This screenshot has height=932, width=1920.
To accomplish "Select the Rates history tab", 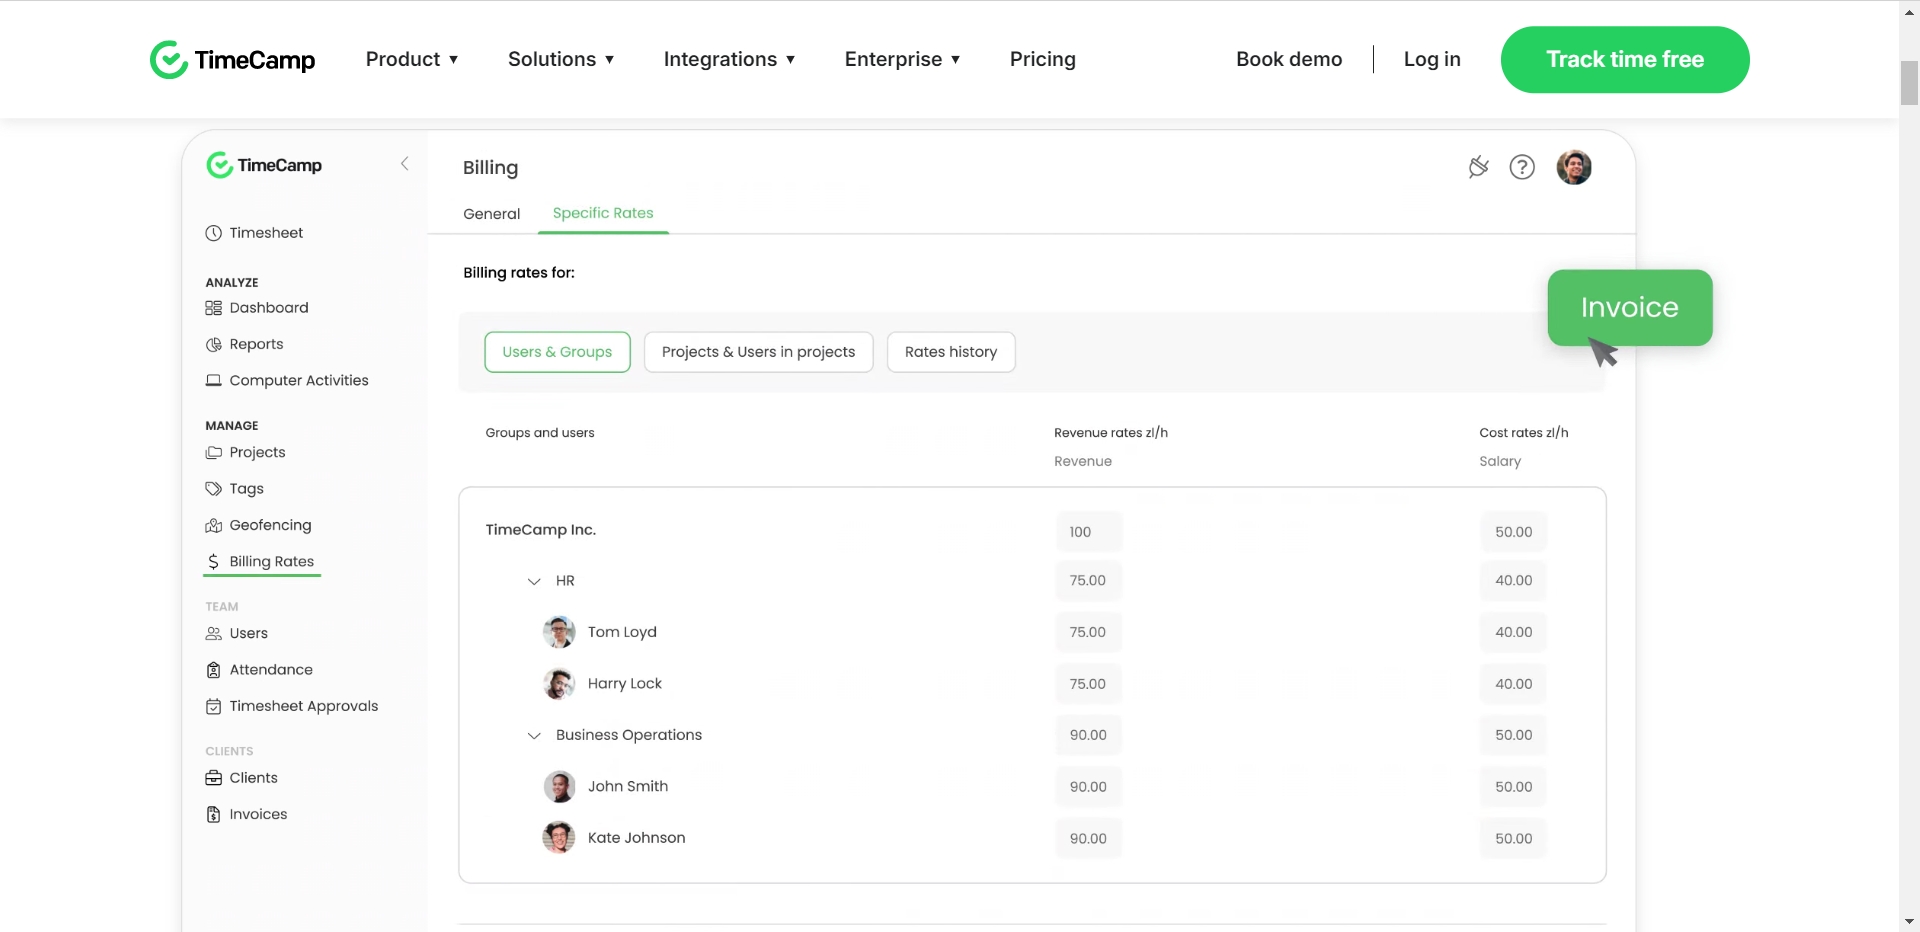I will [x=951, y=352].
